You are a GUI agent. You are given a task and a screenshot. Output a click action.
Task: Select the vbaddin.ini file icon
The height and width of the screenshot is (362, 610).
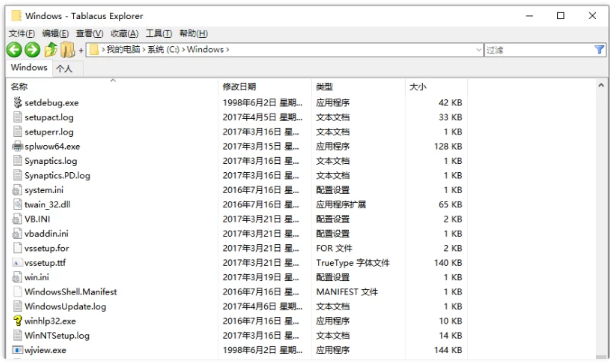[17, 234]
